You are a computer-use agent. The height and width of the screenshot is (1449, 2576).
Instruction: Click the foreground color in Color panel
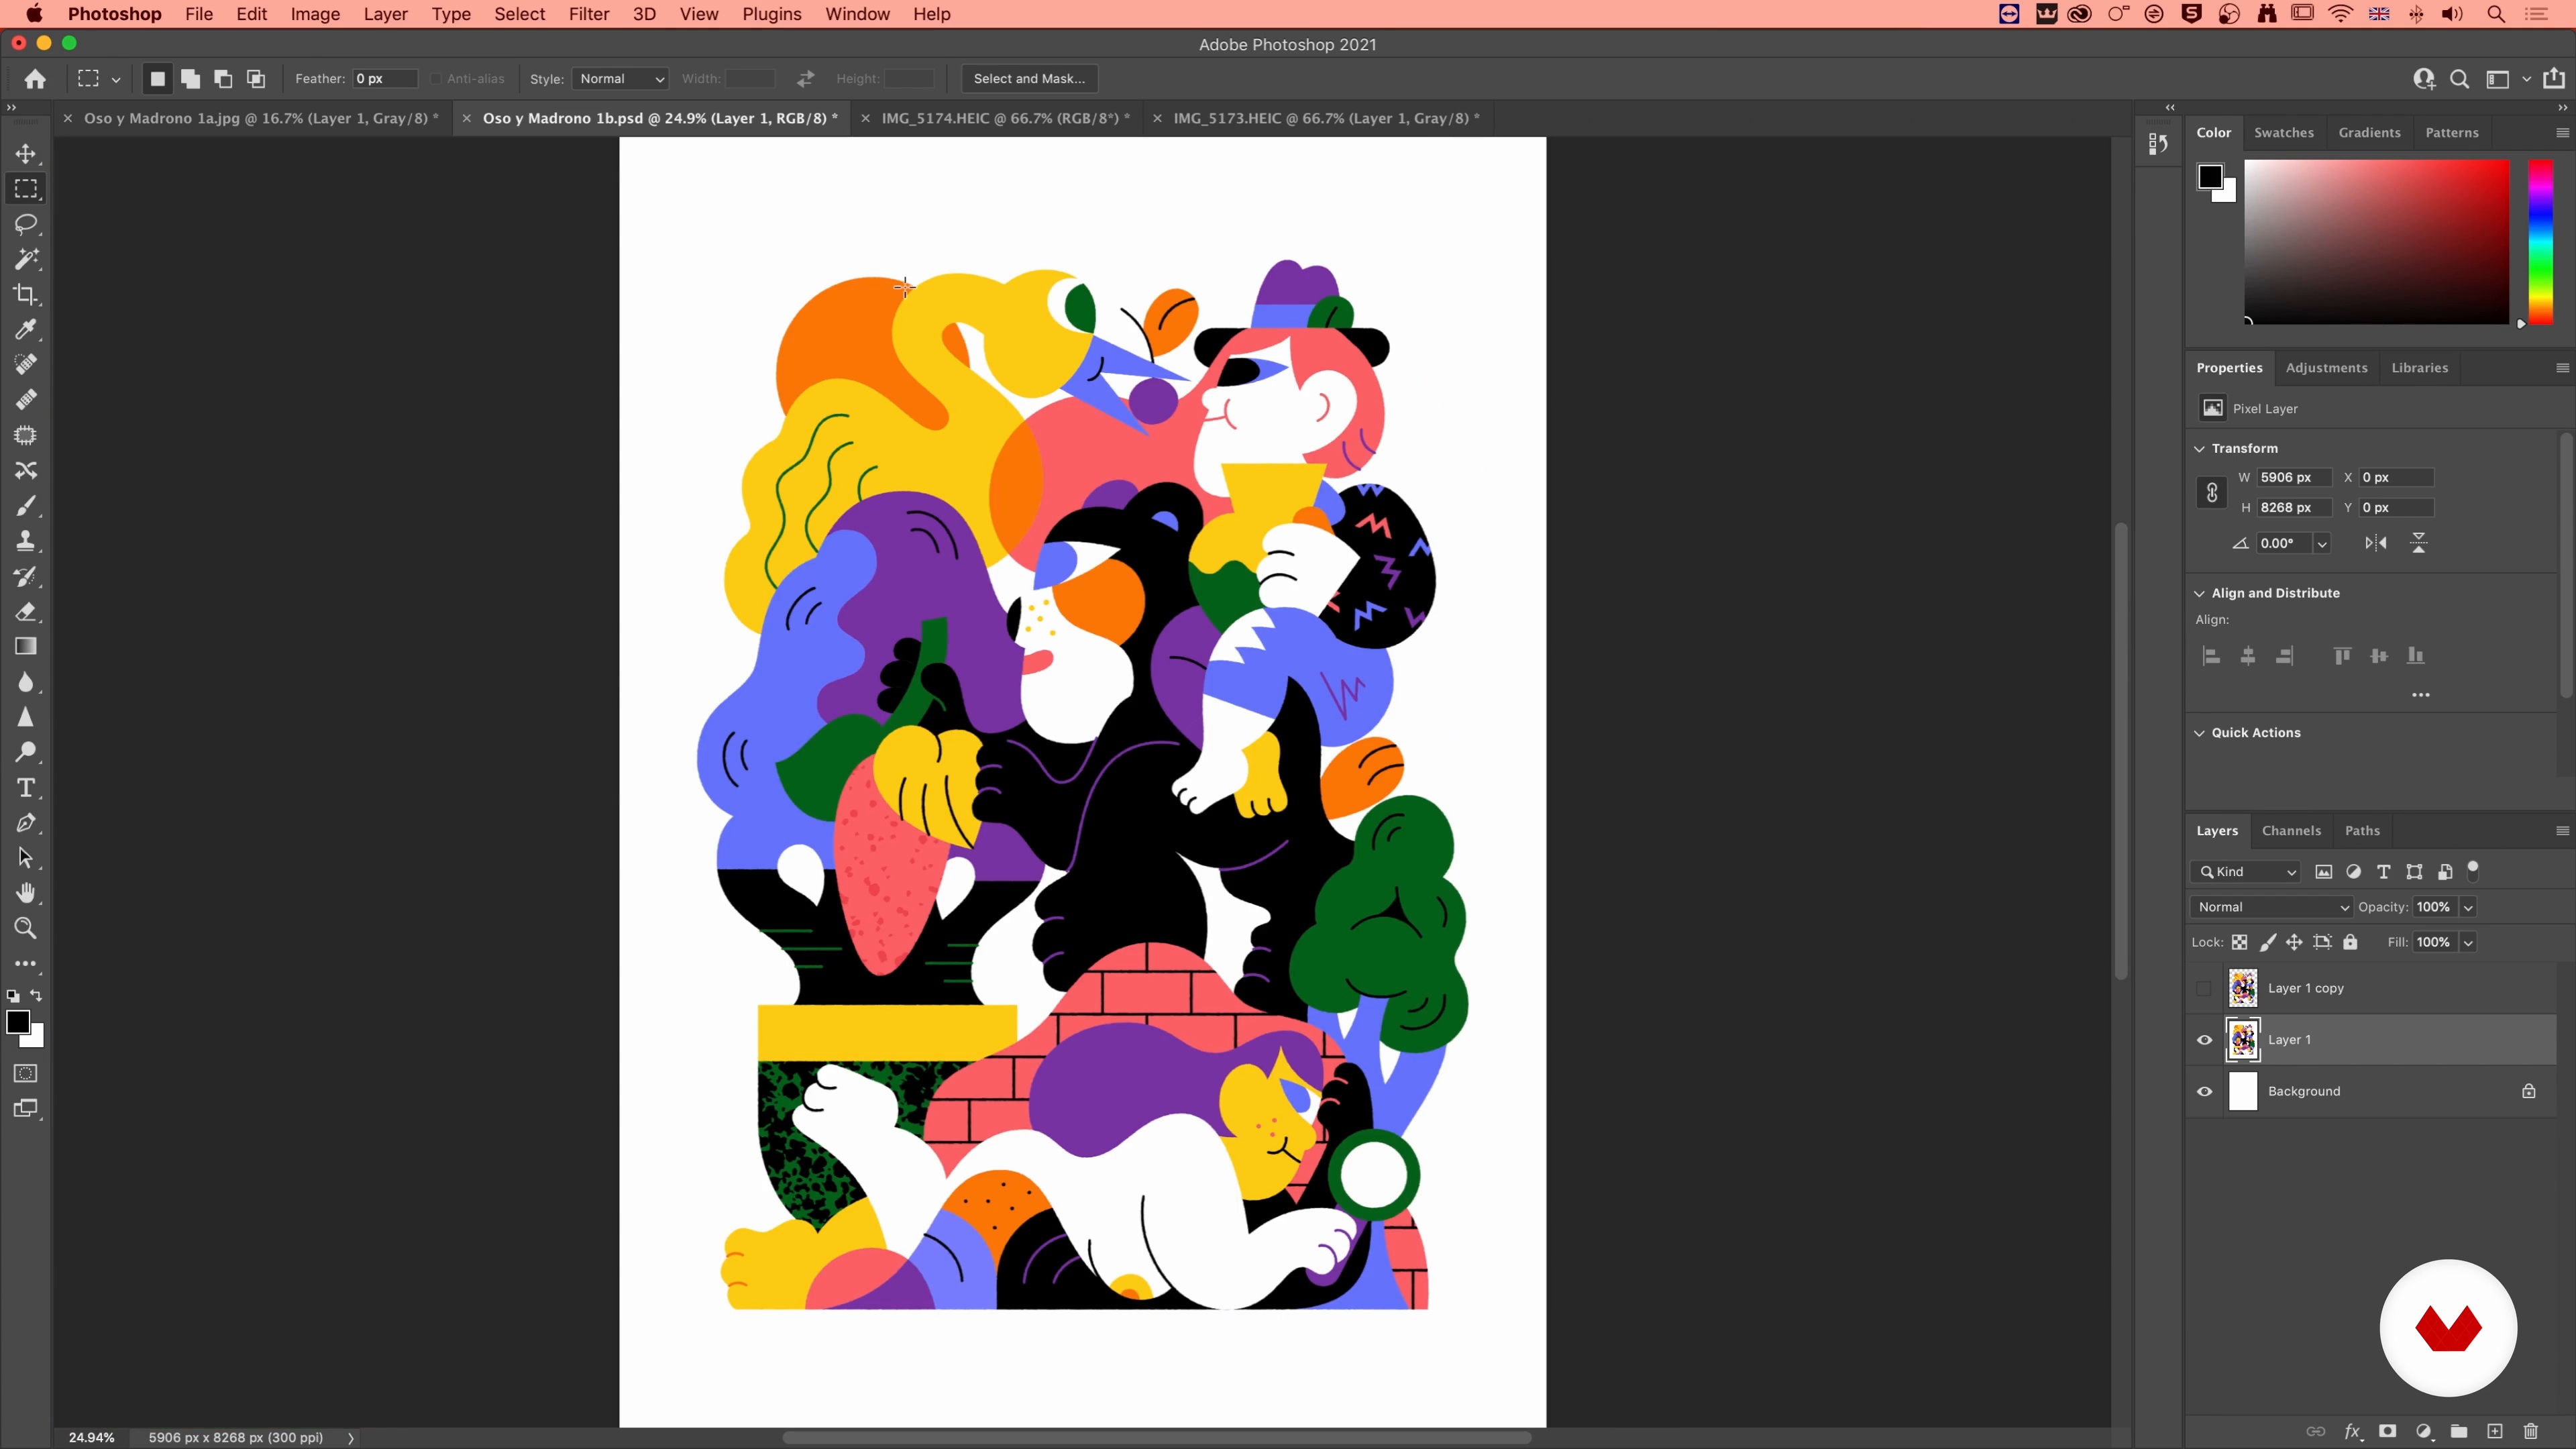click(x=2210, y=177)
